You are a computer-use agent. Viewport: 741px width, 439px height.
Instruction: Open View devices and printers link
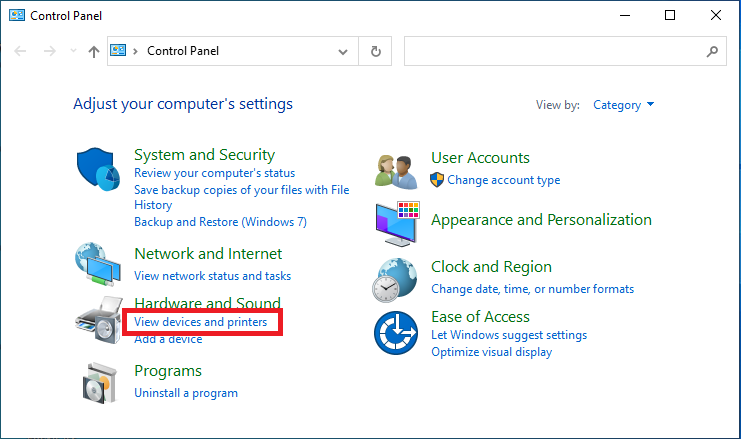(x=200, y=322)
